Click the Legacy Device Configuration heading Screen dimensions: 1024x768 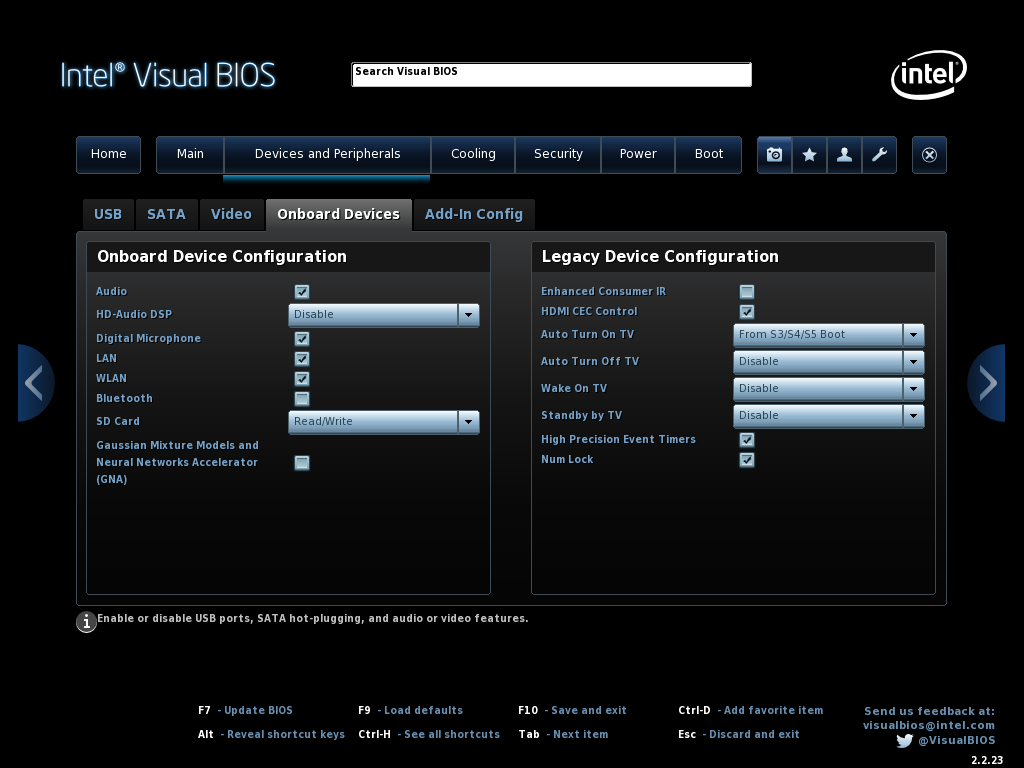click(660, 257)
